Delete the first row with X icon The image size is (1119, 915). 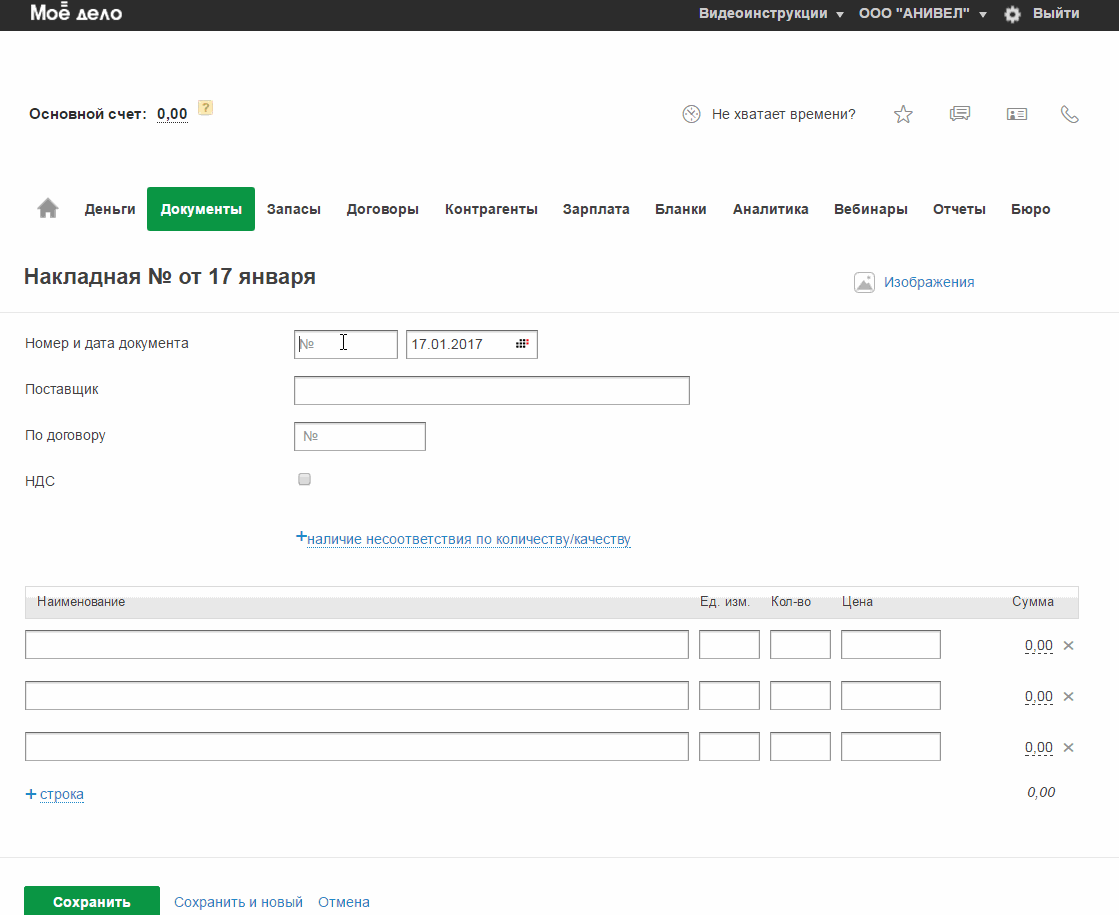pyautogui.click(x=1068, y=646)
